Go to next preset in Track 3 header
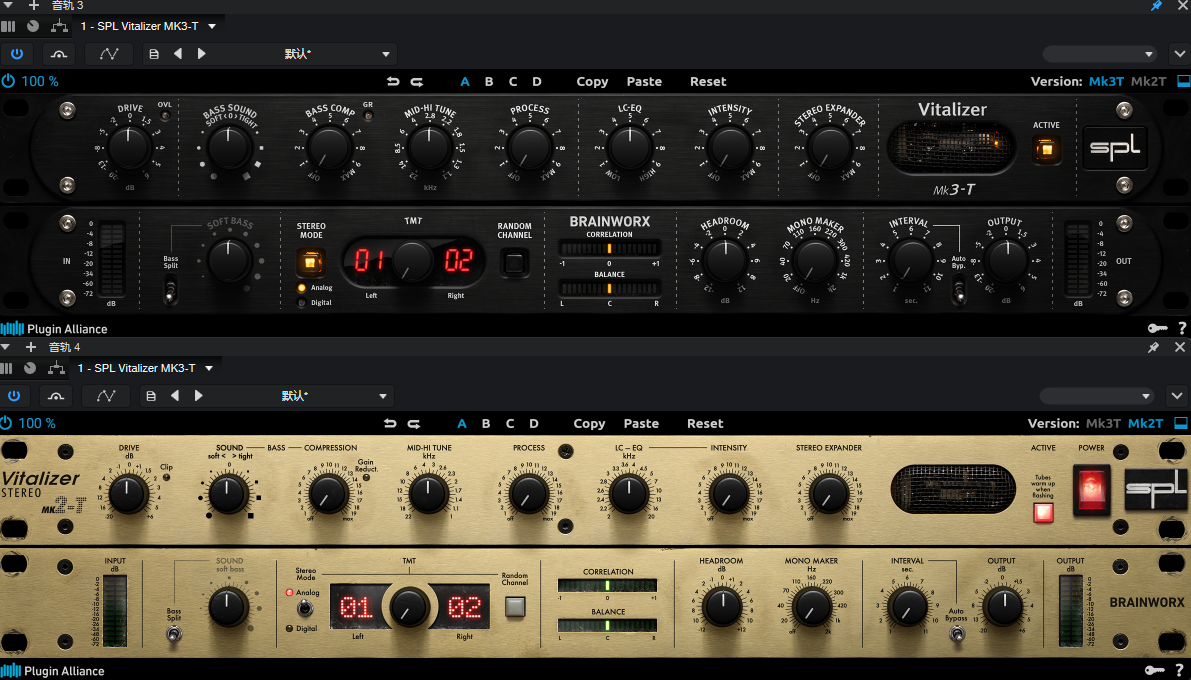This screenshot has height=680, width=1191. pos(201,54)
